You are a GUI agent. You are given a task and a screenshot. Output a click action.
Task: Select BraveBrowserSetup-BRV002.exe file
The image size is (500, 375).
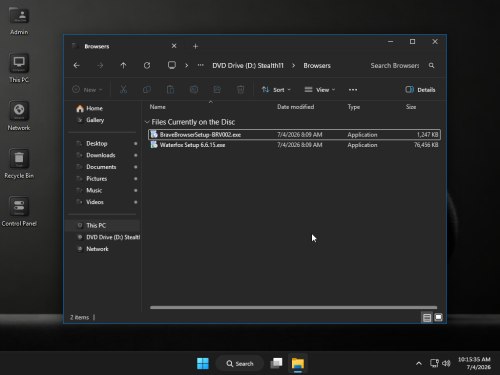(x=294, y=135)
